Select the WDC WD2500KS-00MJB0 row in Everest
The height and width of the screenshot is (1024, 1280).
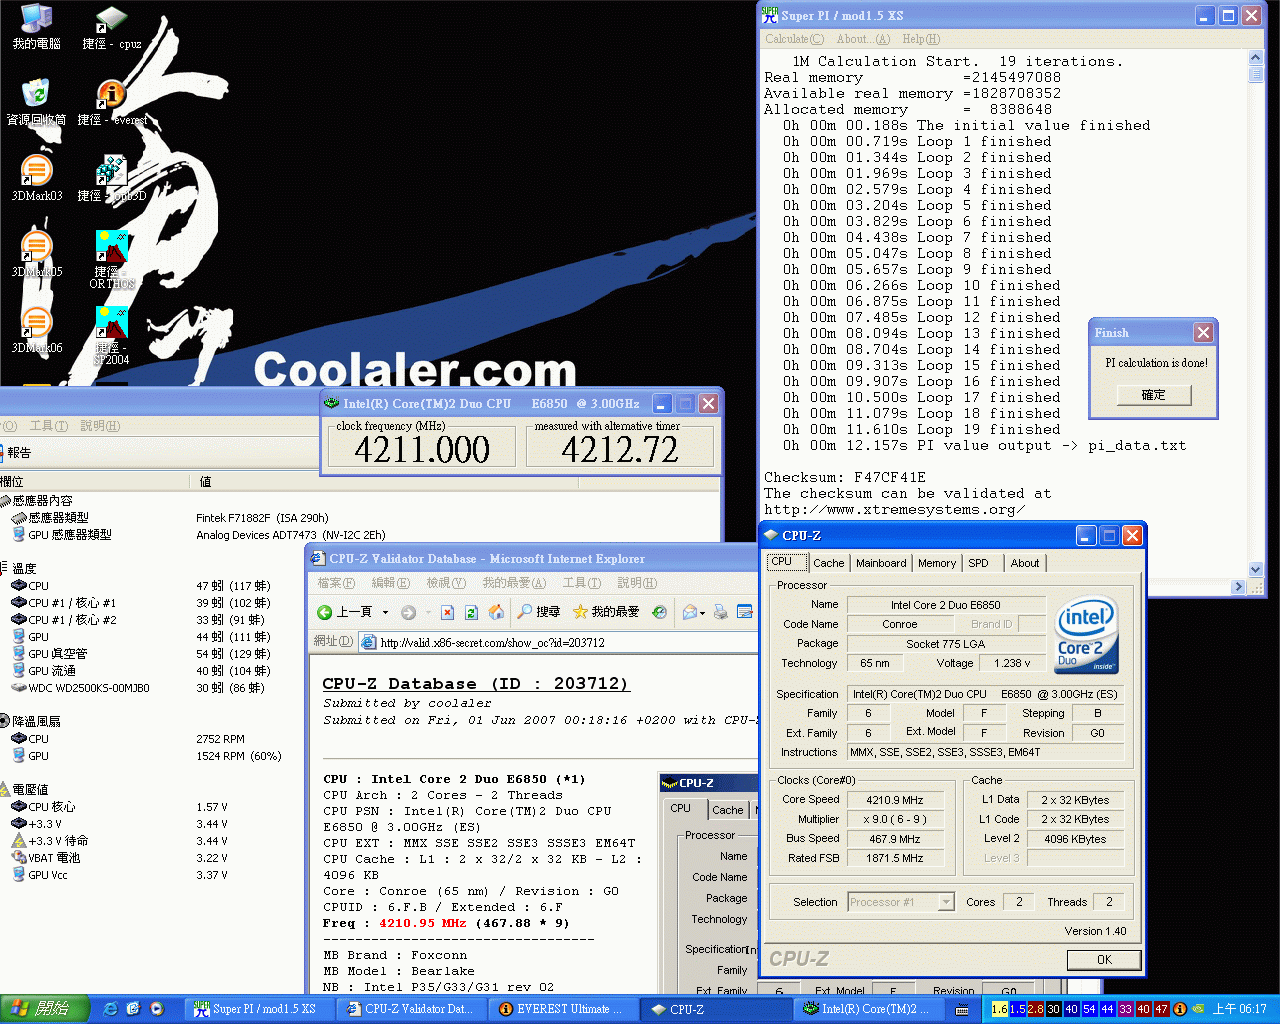point(150,688)
